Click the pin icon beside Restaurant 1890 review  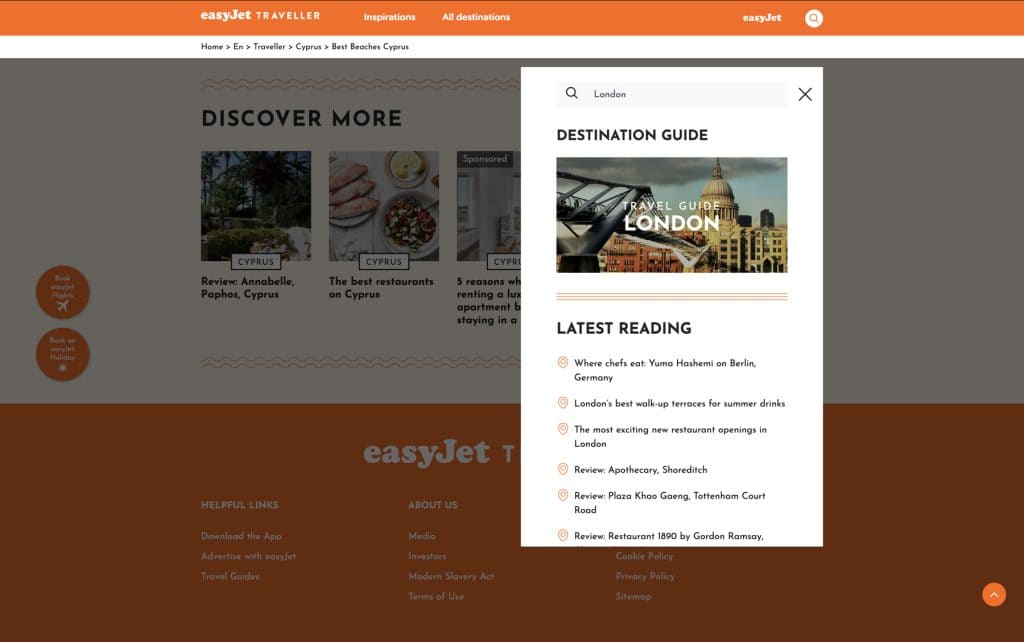[x=562, y=536]
